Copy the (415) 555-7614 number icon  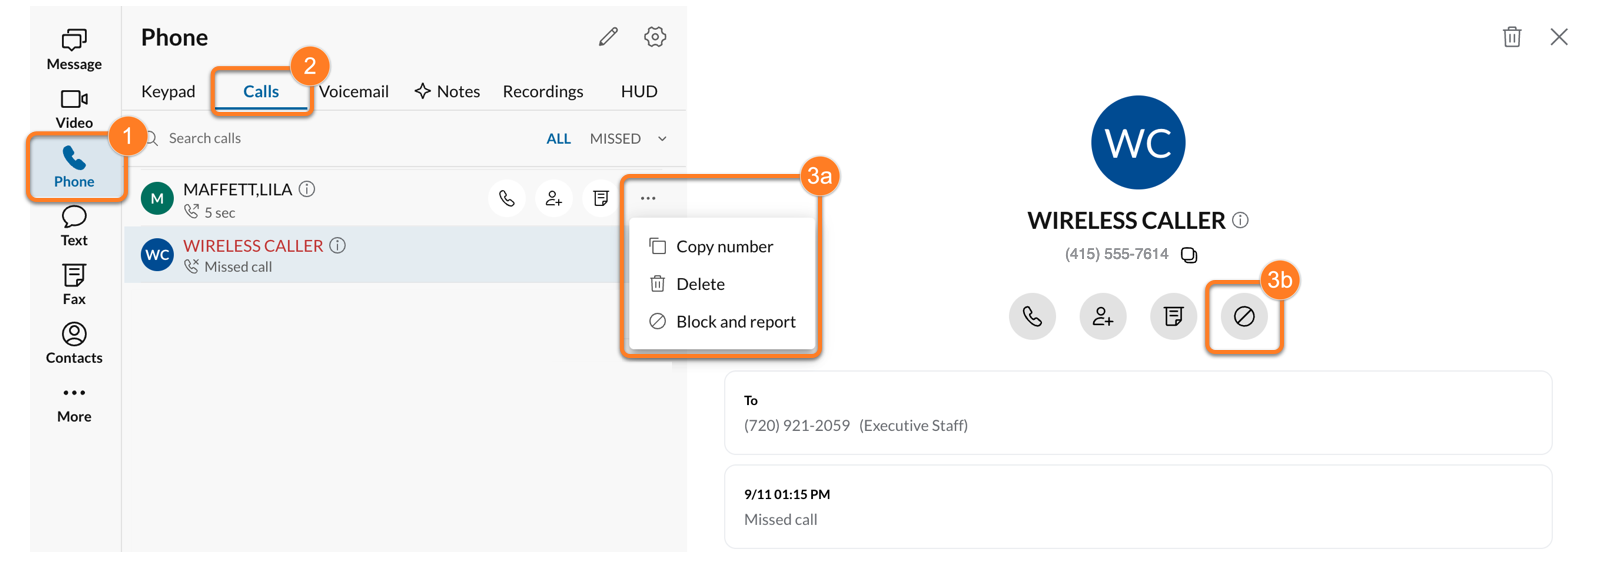[x=1189, y=255]
